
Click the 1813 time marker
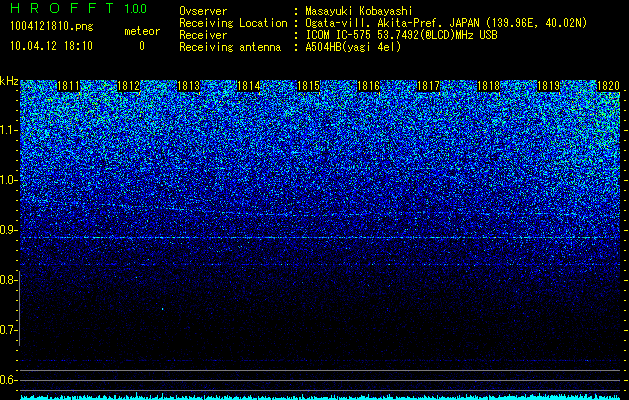(x=189, y=86)
